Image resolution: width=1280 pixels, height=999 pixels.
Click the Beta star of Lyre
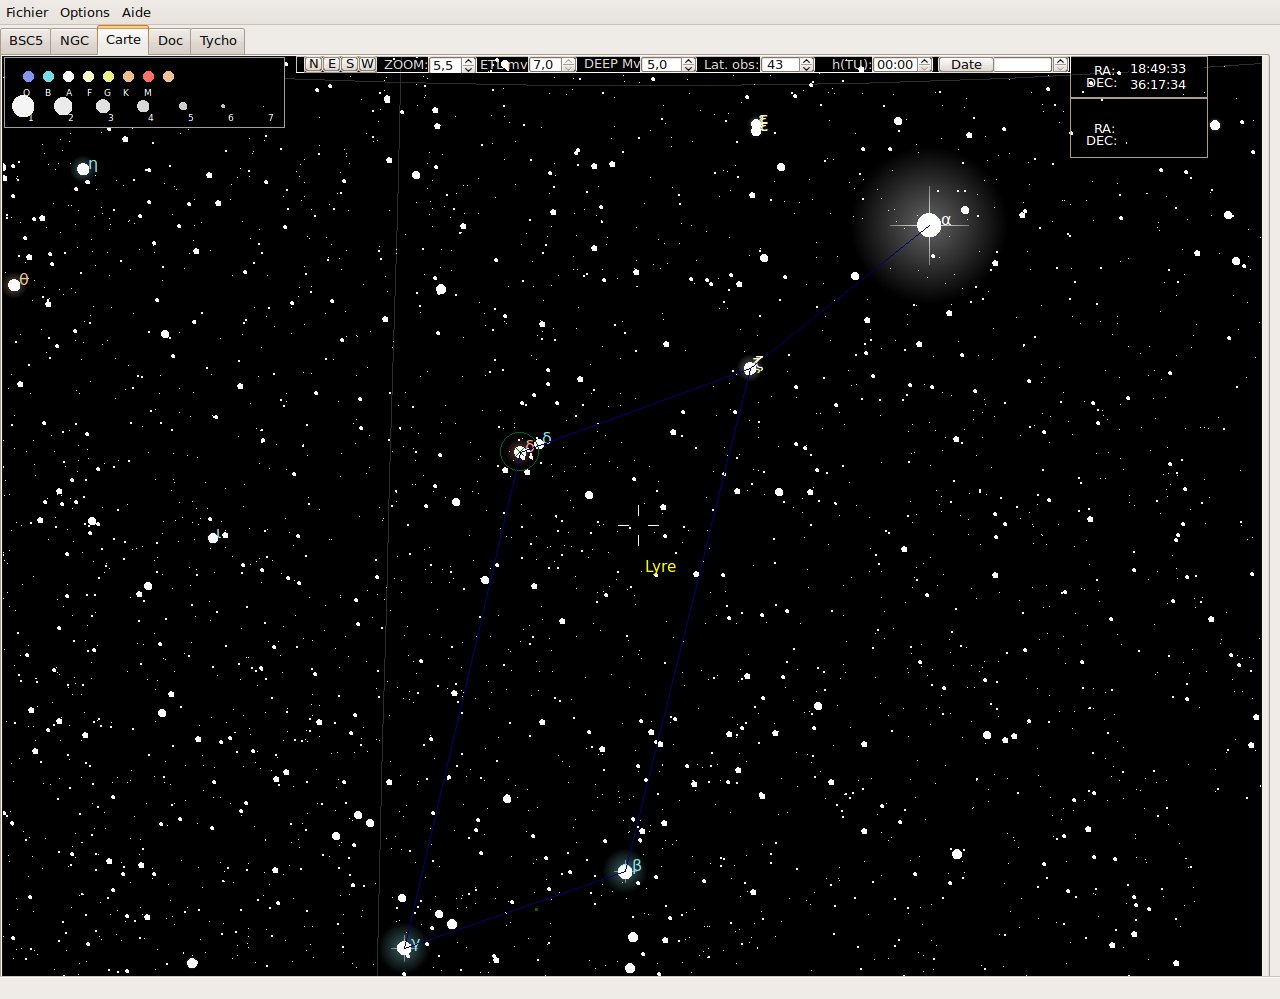625,871
